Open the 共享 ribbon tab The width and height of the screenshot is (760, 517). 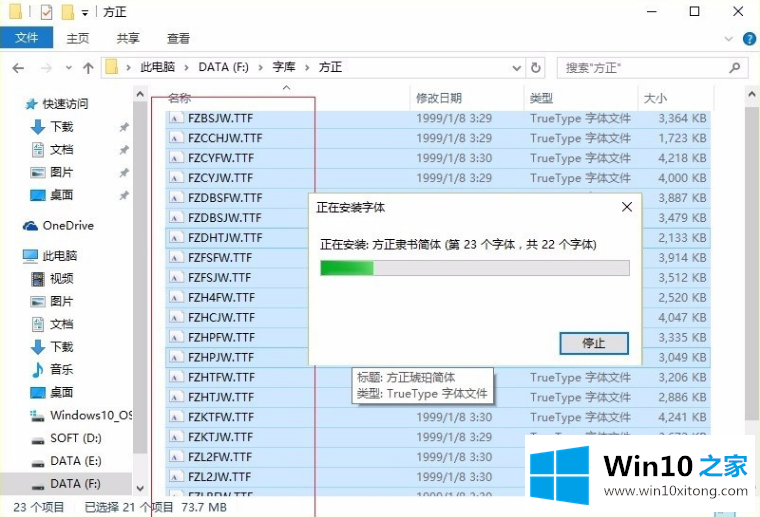click(128, 38)
